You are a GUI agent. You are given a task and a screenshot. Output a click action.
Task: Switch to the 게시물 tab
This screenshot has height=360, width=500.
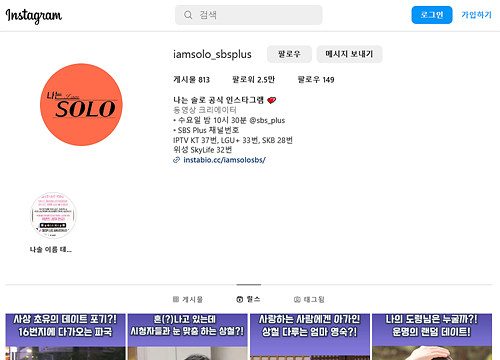pyautogui.click(x=188, y=299)
